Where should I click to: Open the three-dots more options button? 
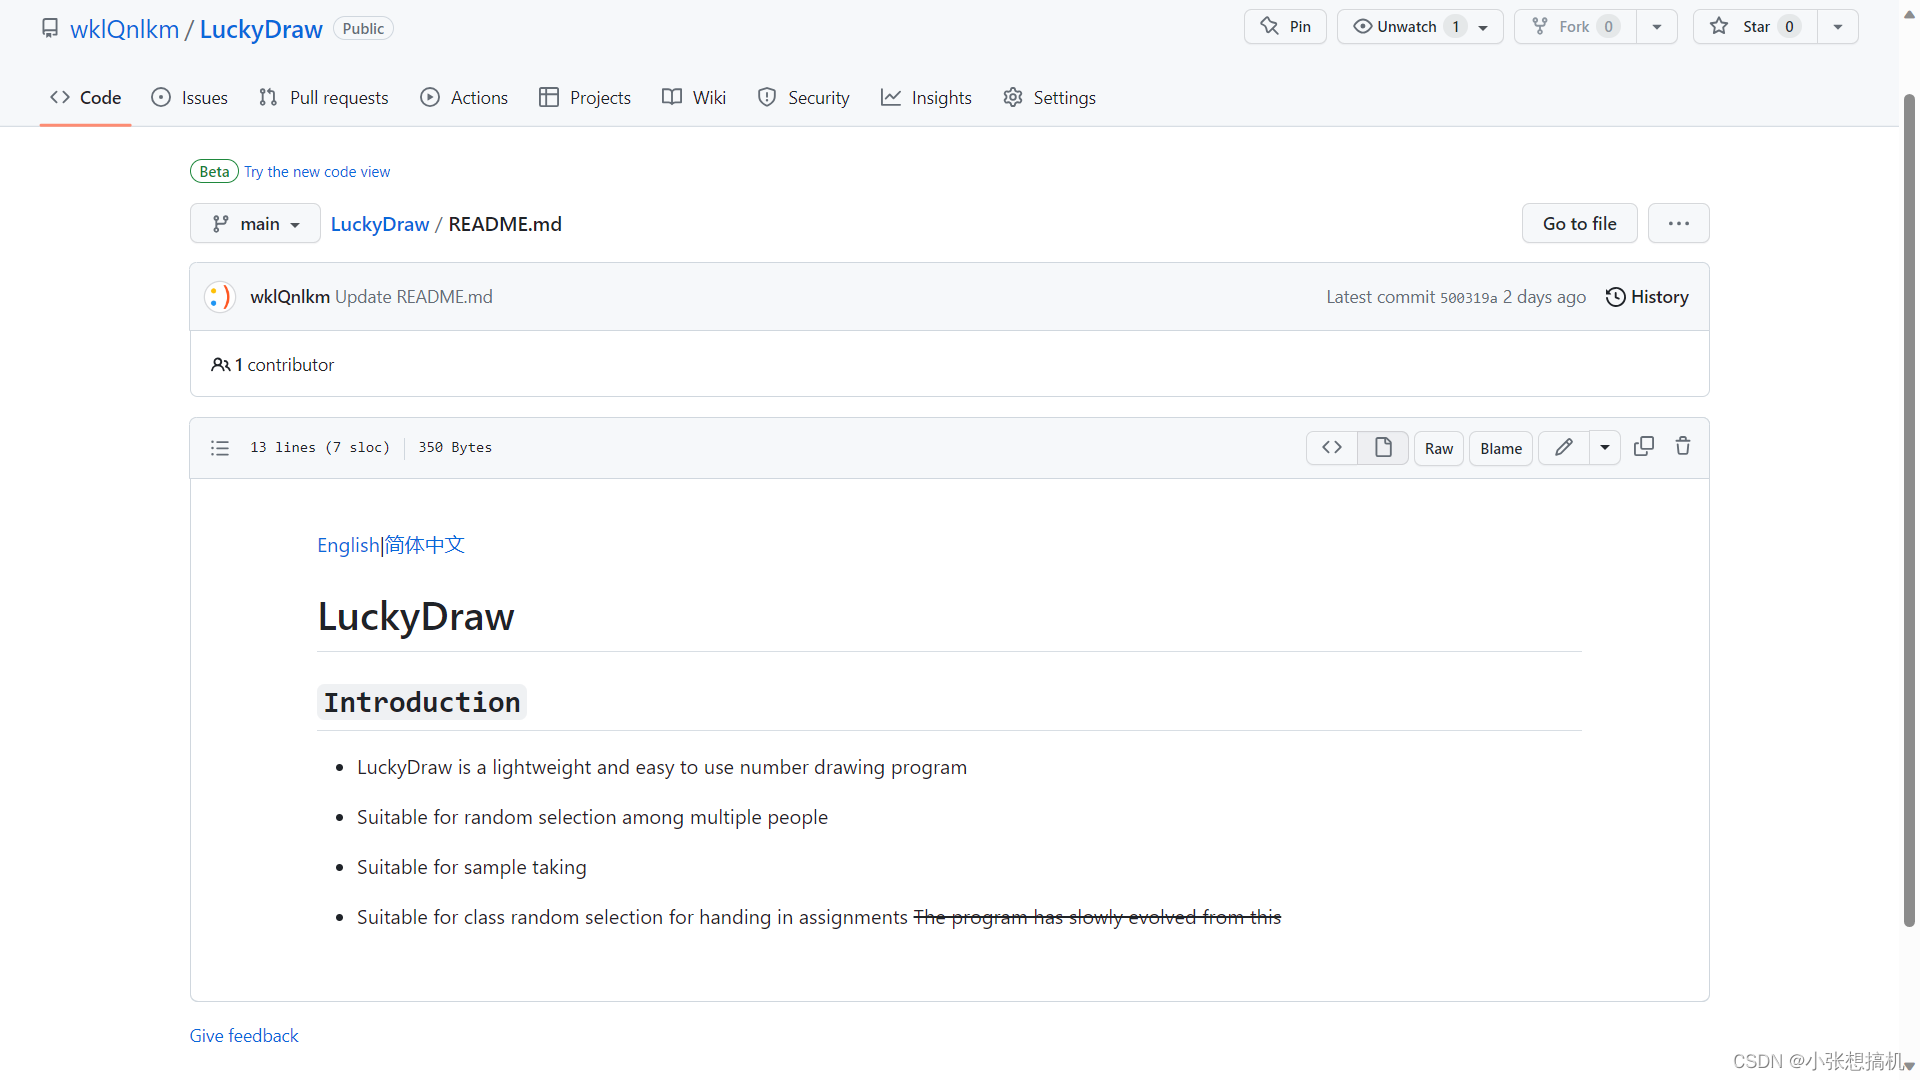pyautogui.click(x=1679, y=223)
